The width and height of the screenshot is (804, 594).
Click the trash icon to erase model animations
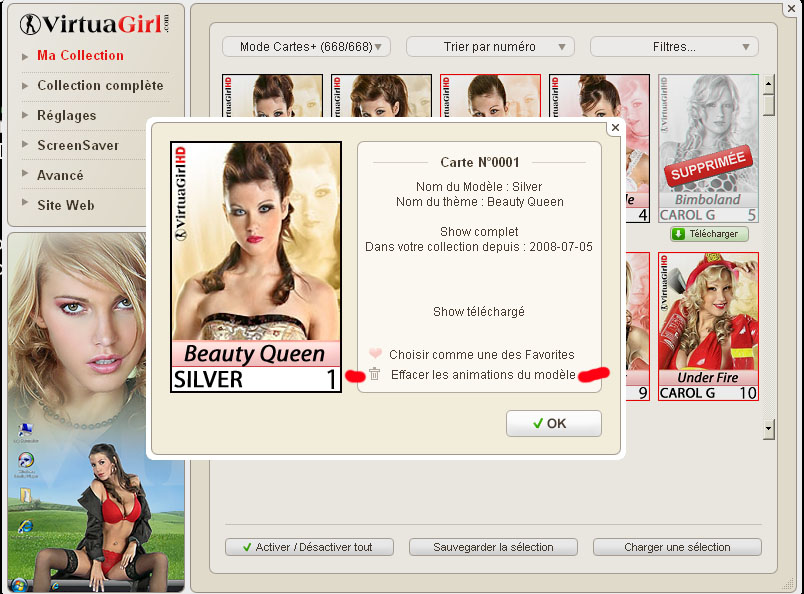(375, 374)
